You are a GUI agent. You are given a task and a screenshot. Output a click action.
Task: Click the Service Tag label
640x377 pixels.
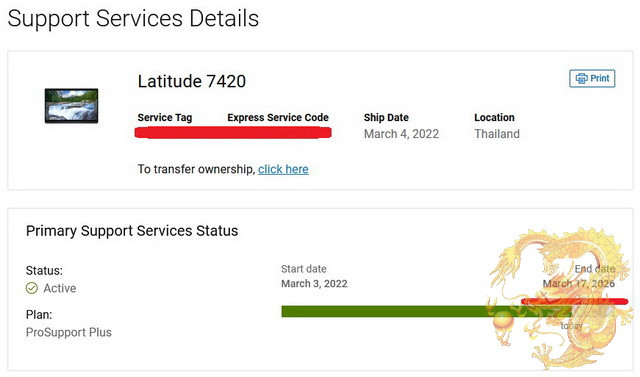(164, 118)
